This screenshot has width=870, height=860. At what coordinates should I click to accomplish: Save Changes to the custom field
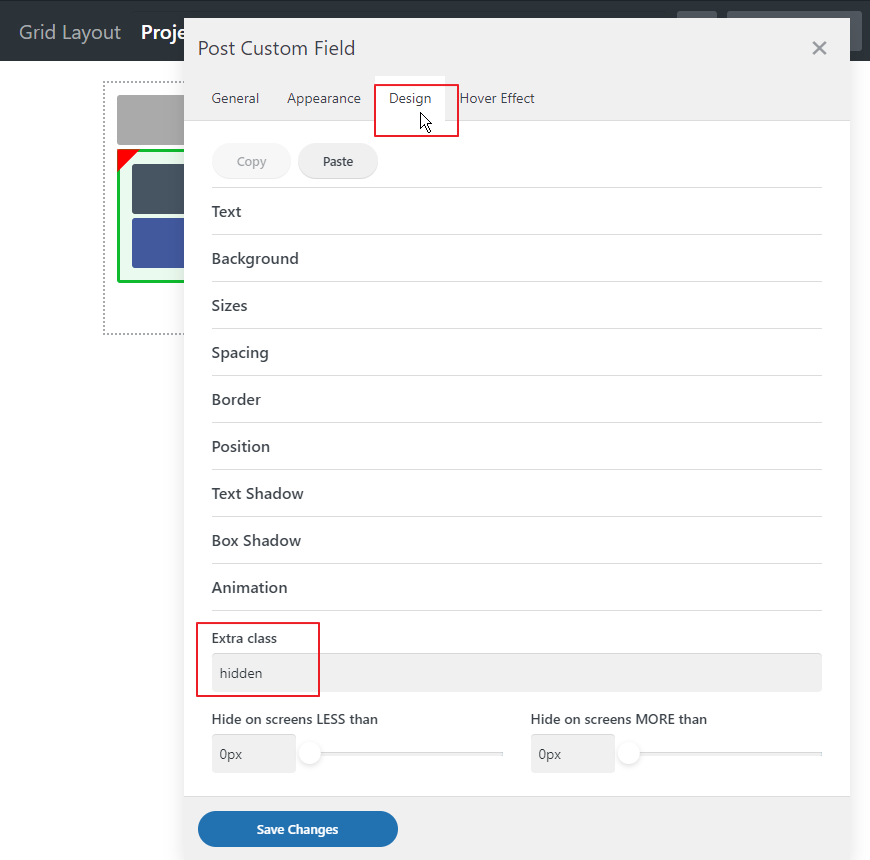click(x=297, y=829)
